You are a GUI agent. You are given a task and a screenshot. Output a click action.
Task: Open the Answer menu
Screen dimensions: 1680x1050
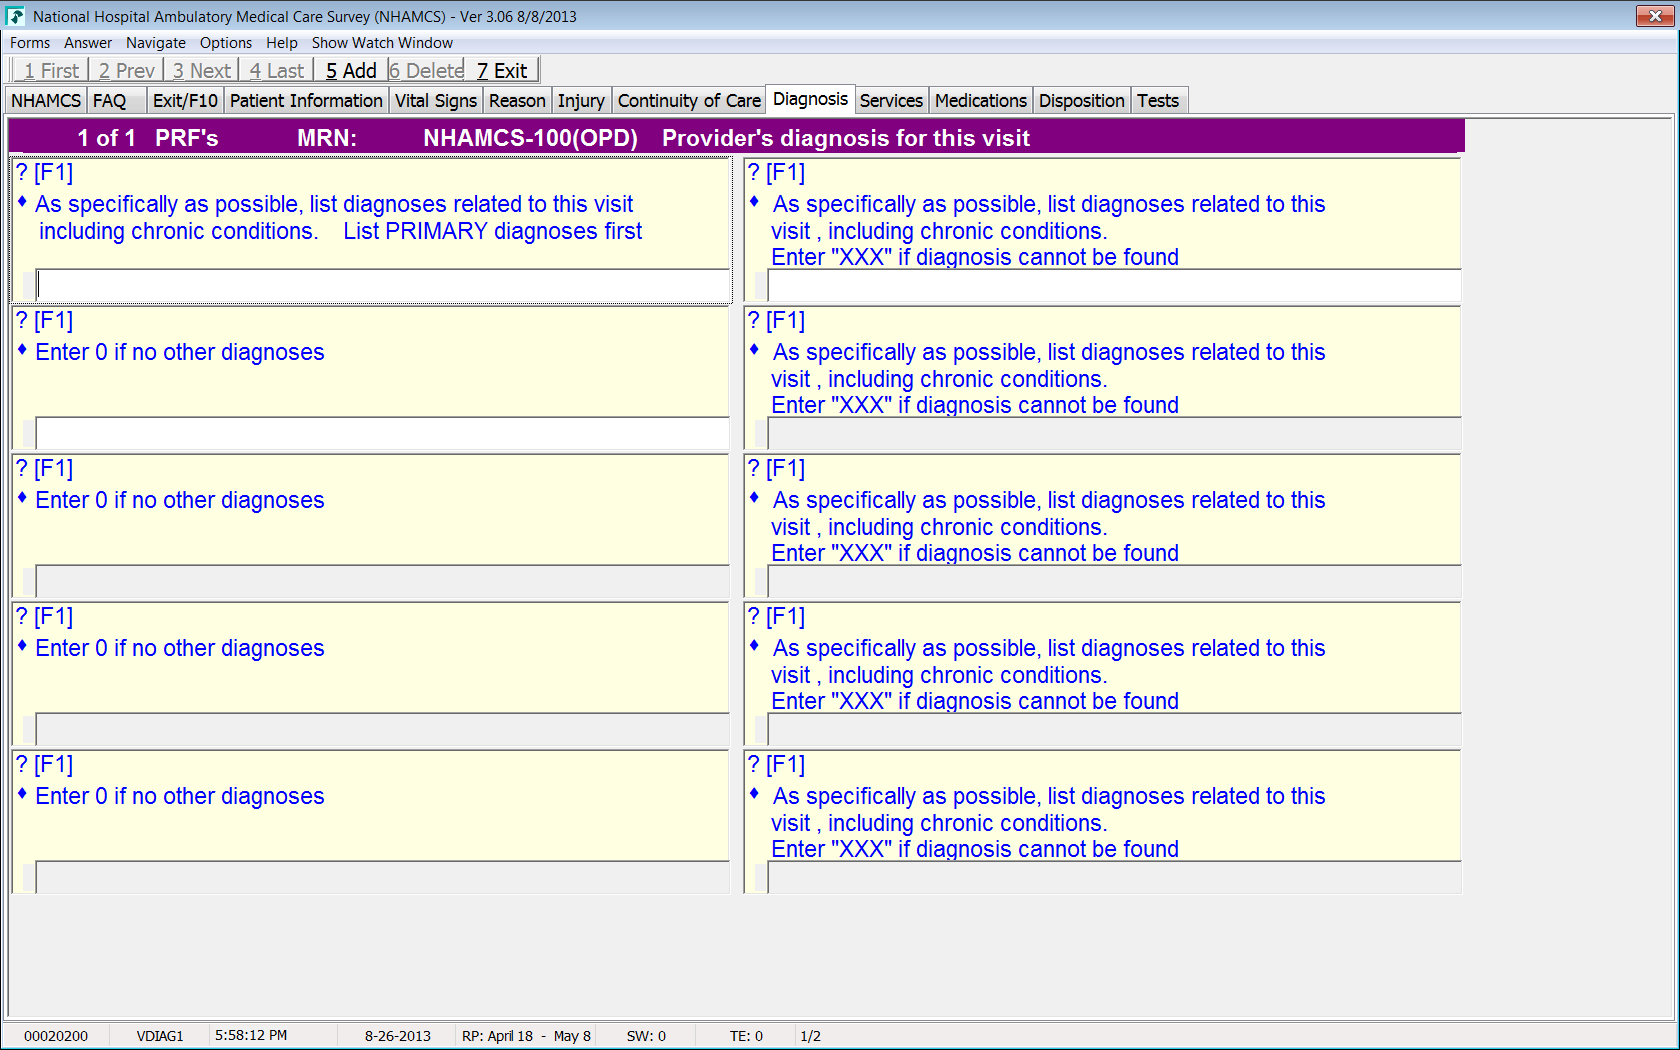tap(88, 43)
